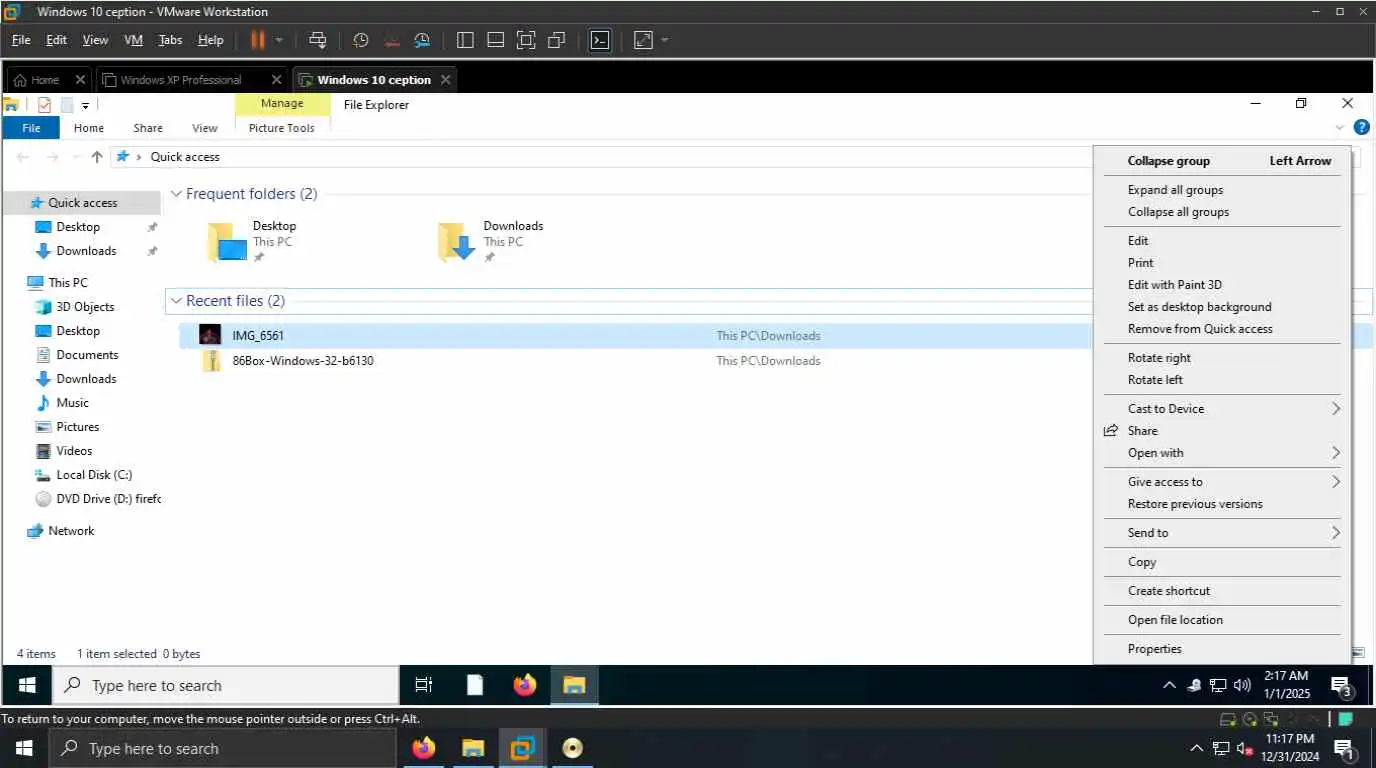Viewport: 1376px width, 768px height.
Task: Click the disc icon on the host taskbar
Action: (572, 748)
